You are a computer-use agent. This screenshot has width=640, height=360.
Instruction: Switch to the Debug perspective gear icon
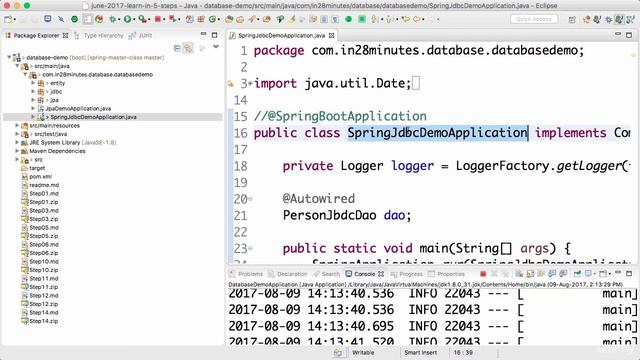(x=609, y=19)
